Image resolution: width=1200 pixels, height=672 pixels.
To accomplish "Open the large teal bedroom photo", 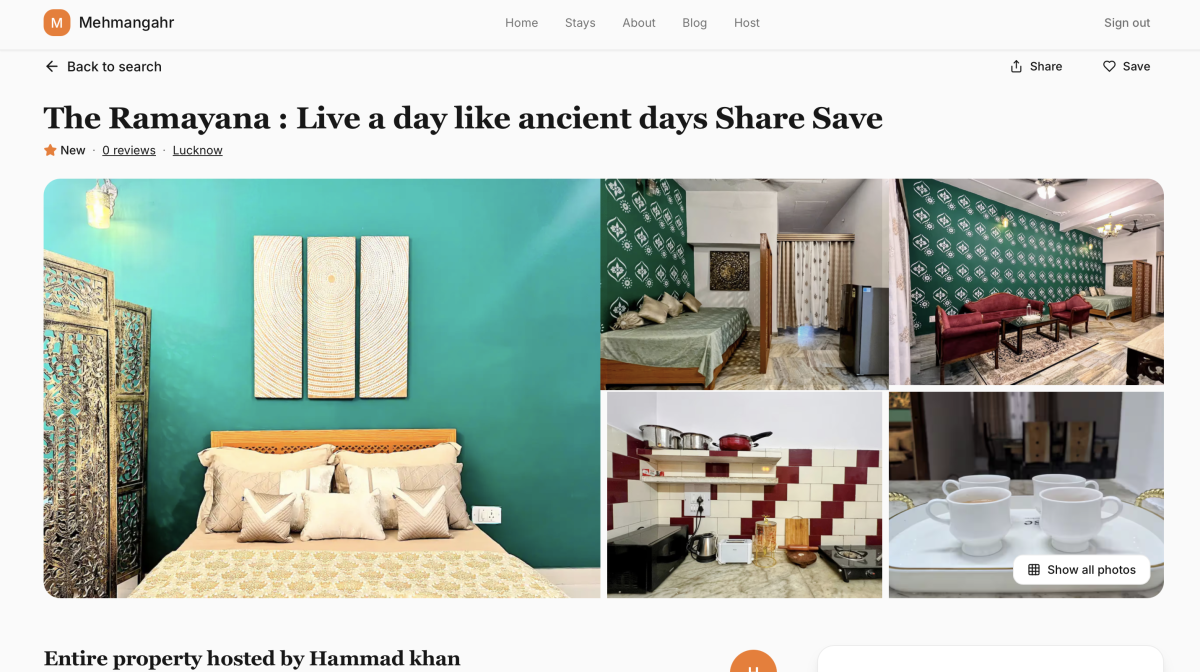I will click(322, 388).
